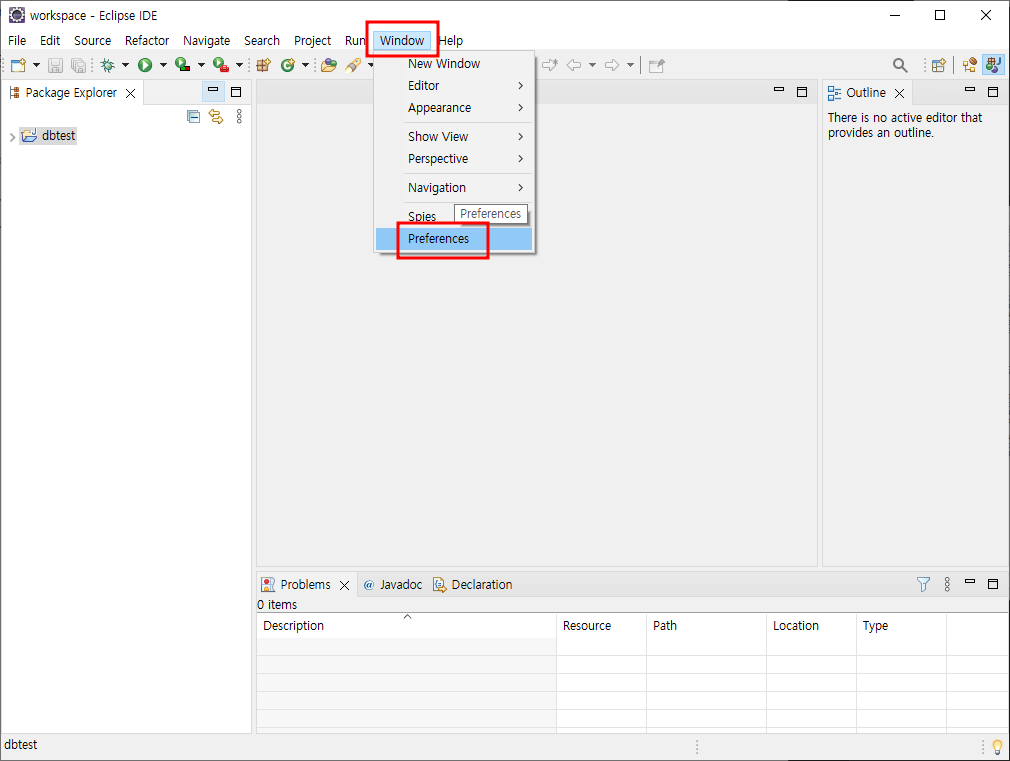Switch to the Declaration tab

[x=473, y=584]
